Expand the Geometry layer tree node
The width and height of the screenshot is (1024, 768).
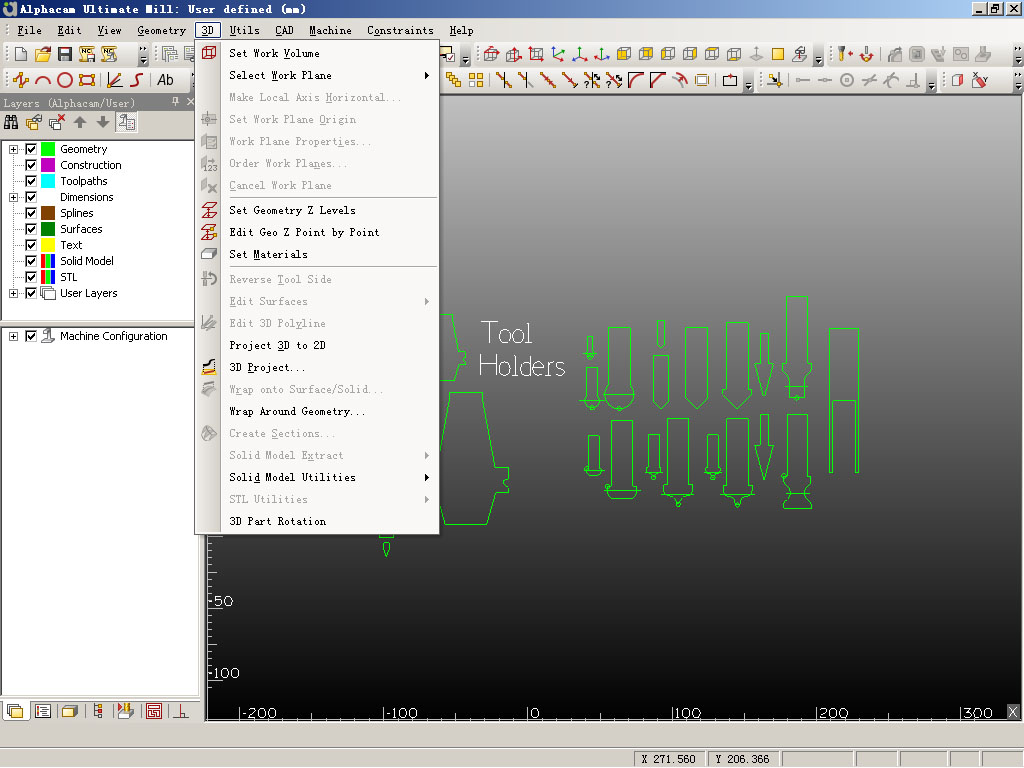(13, 150)
